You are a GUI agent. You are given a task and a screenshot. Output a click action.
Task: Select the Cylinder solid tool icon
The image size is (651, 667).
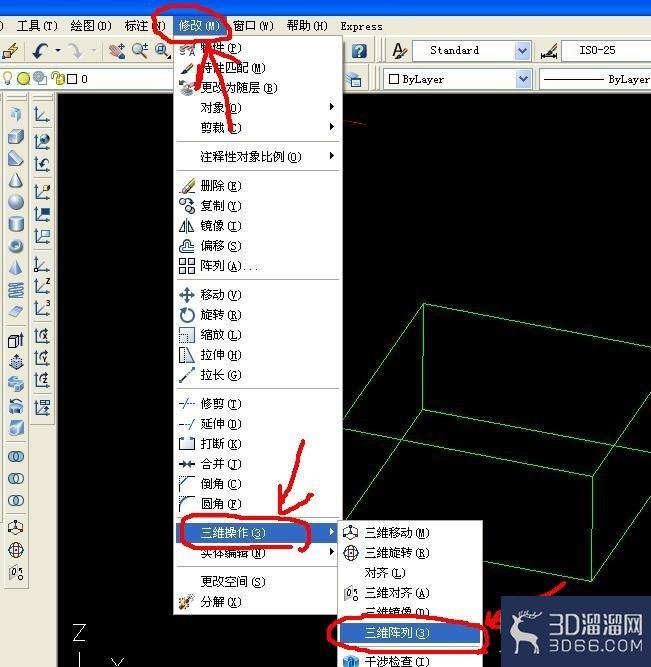click(16, 224)
